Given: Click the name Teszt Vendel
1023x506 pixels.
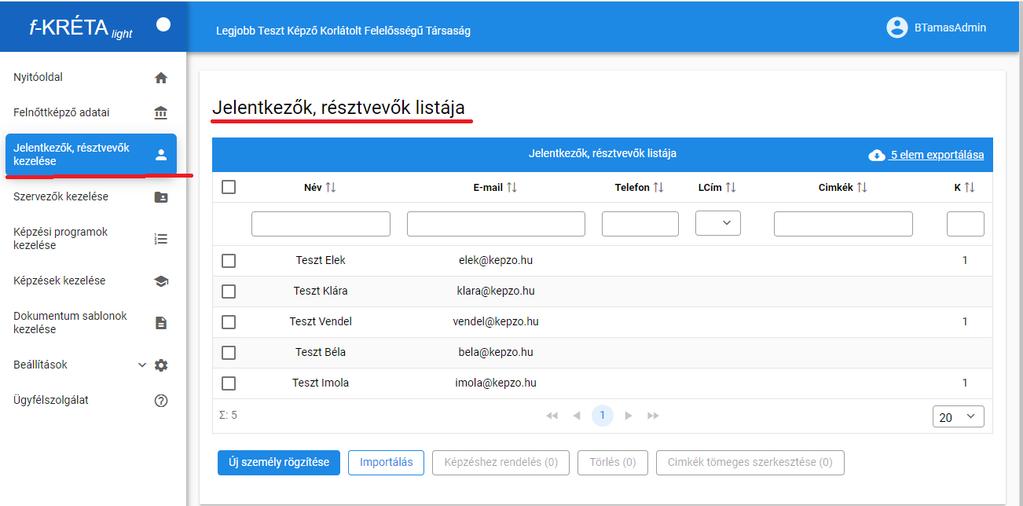Looking at the screenshot, I should tap(320, 321).
